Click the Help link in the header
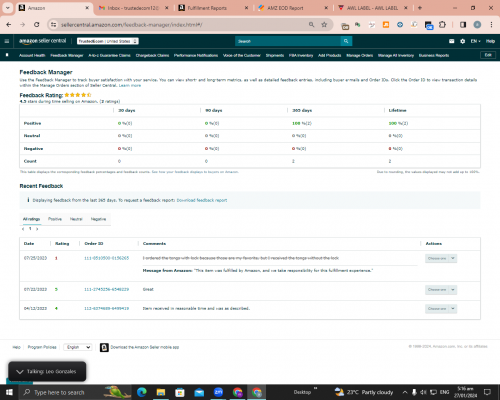500x400 pixels. pyautogui.click(x=490, y=41)
